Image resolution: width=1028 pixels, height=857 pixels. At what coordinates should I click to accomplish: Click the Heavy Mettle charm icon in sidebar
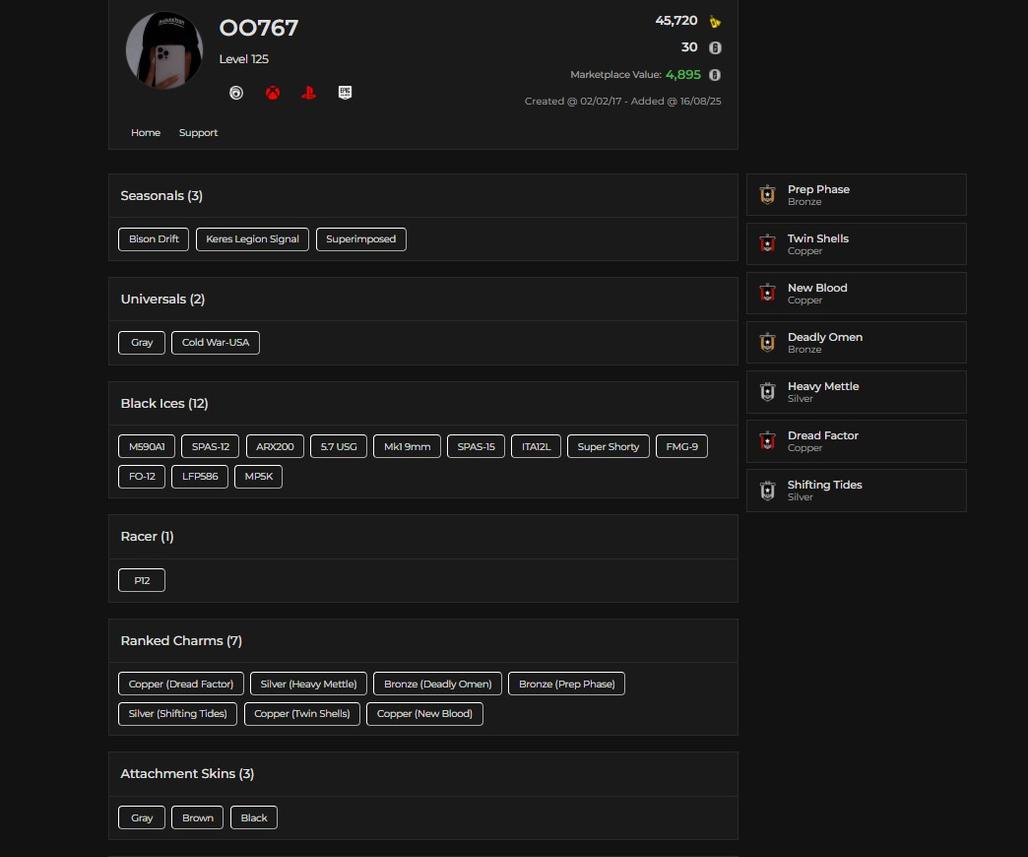click(x=767, y=392)
